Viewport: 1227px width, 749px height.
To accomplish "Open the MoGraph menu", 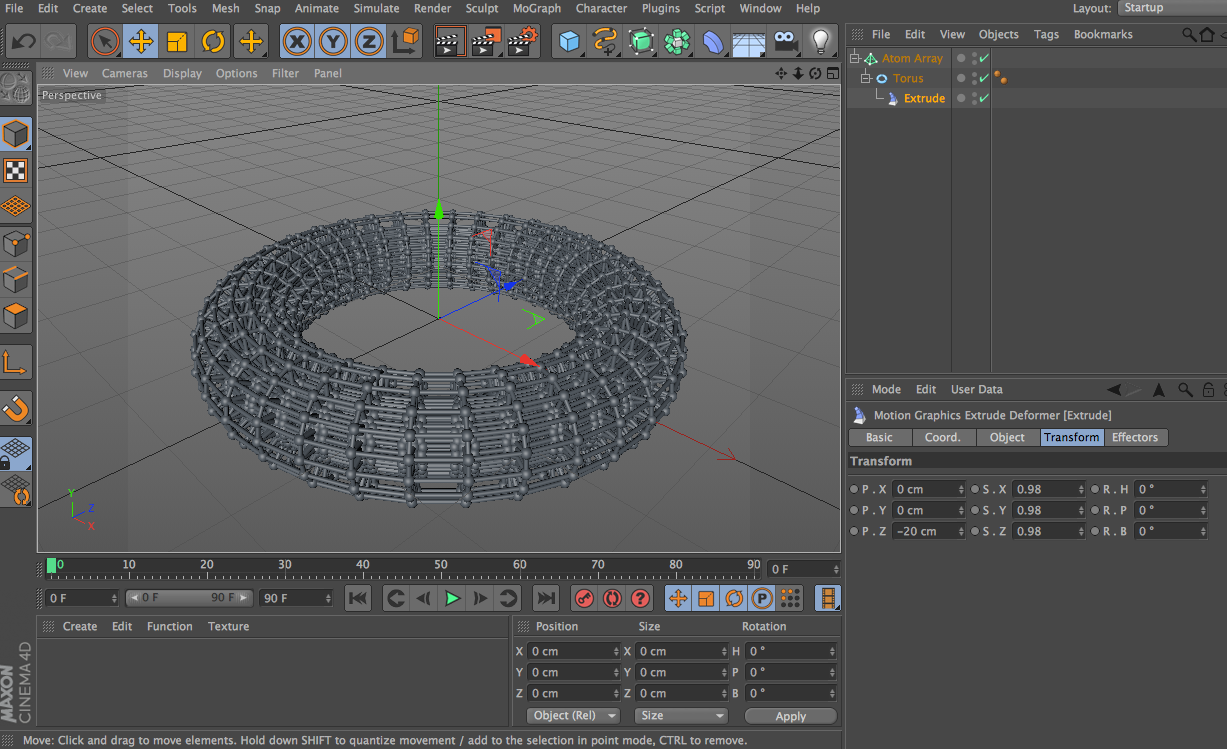I will [537, 8].
